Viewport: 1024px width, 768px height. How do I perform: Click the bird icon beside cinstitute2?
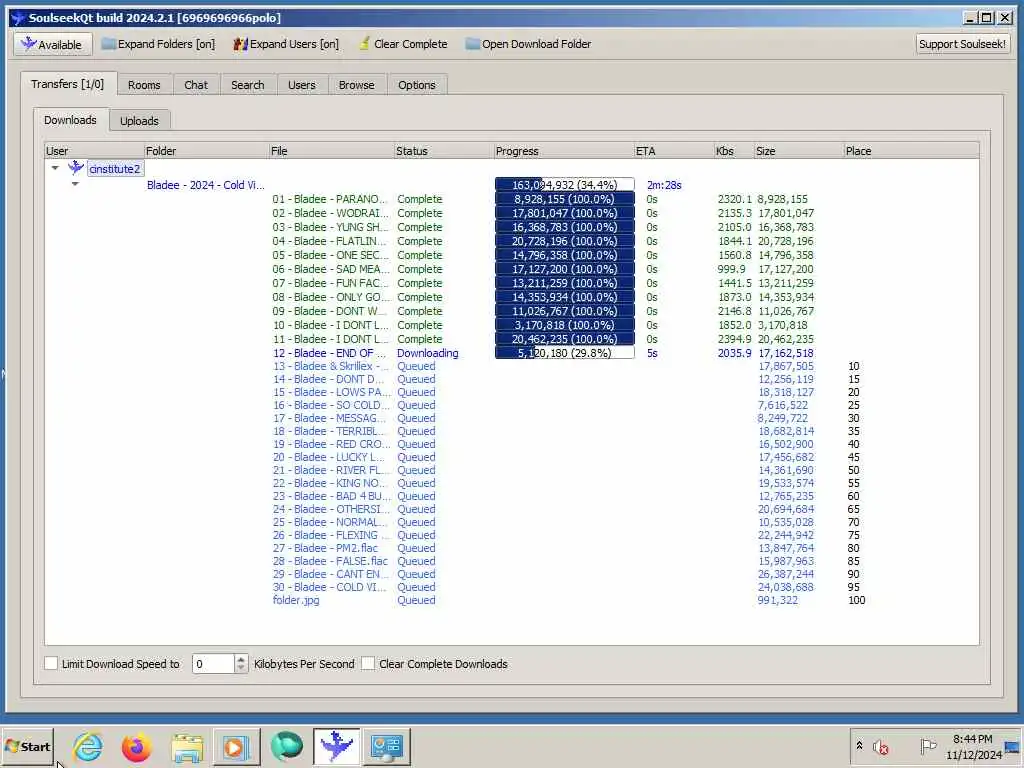(76, 168)
